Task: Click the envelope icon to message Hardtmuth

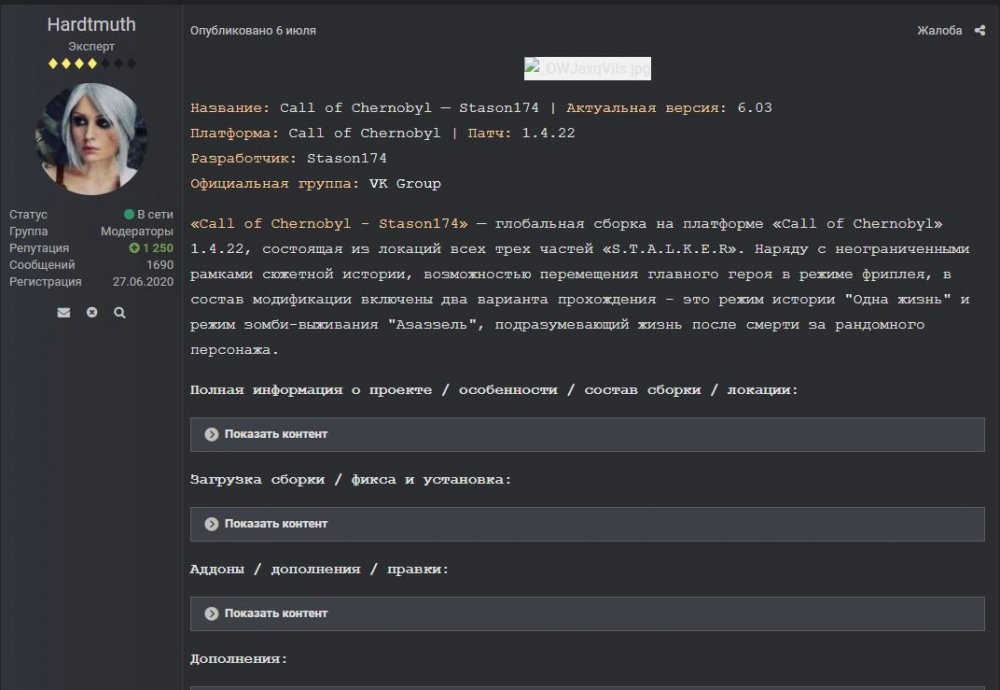Action: [x=64, y=312]
